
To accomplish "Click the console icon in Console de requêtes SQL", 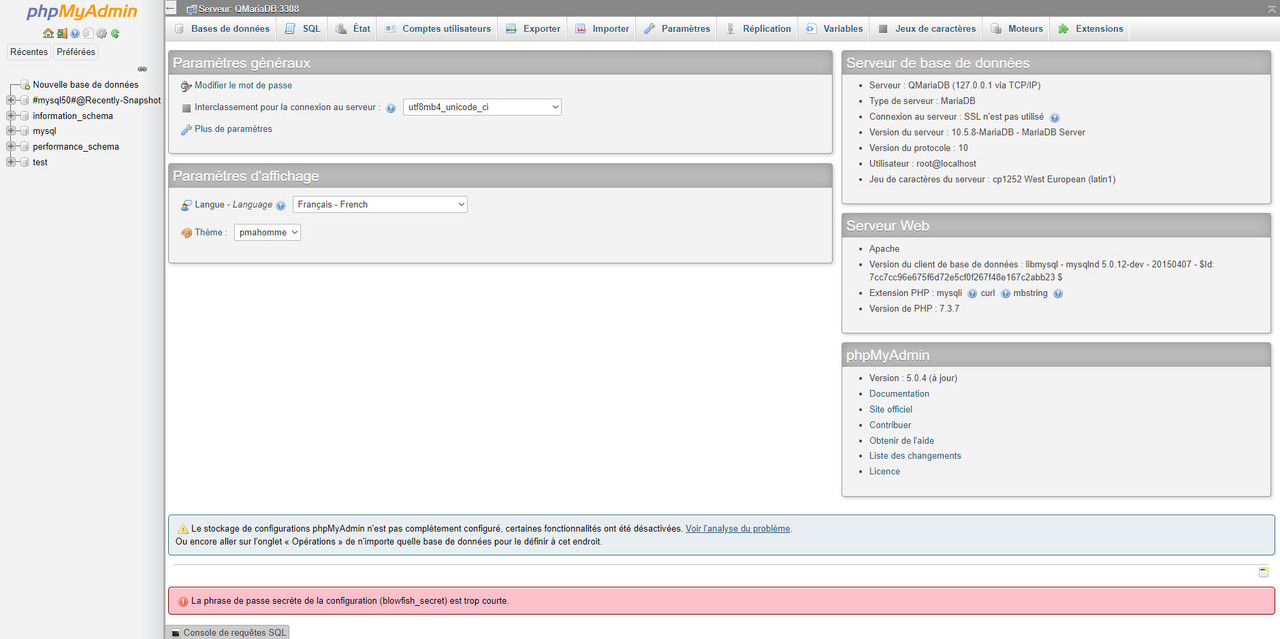I will click(x=176, y=633).
